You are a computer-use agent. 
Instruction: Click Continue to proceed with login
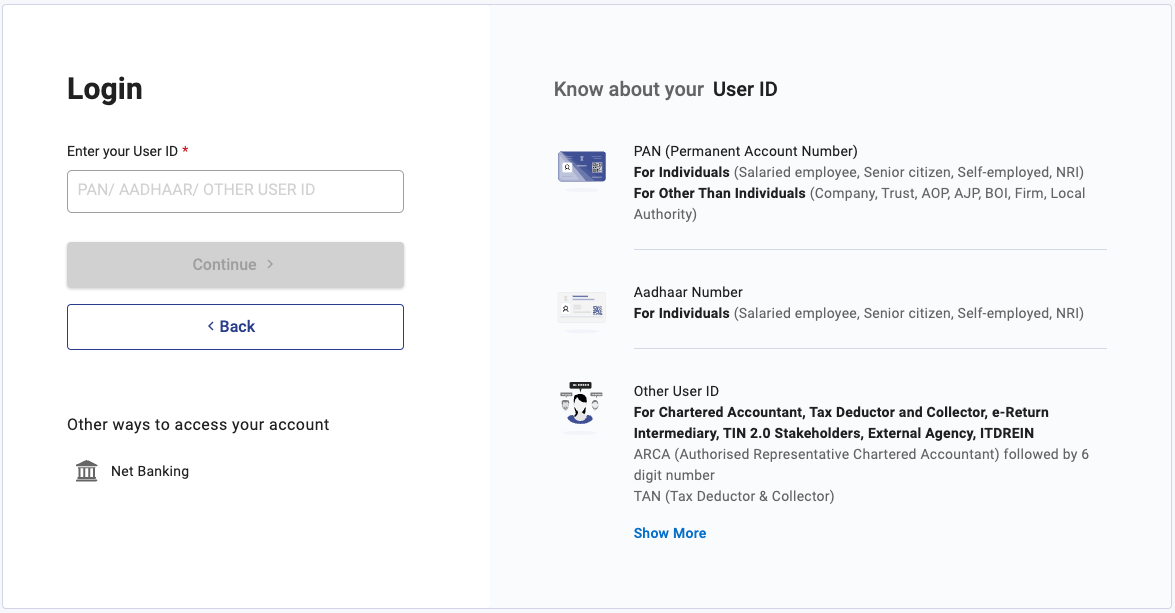235,264
